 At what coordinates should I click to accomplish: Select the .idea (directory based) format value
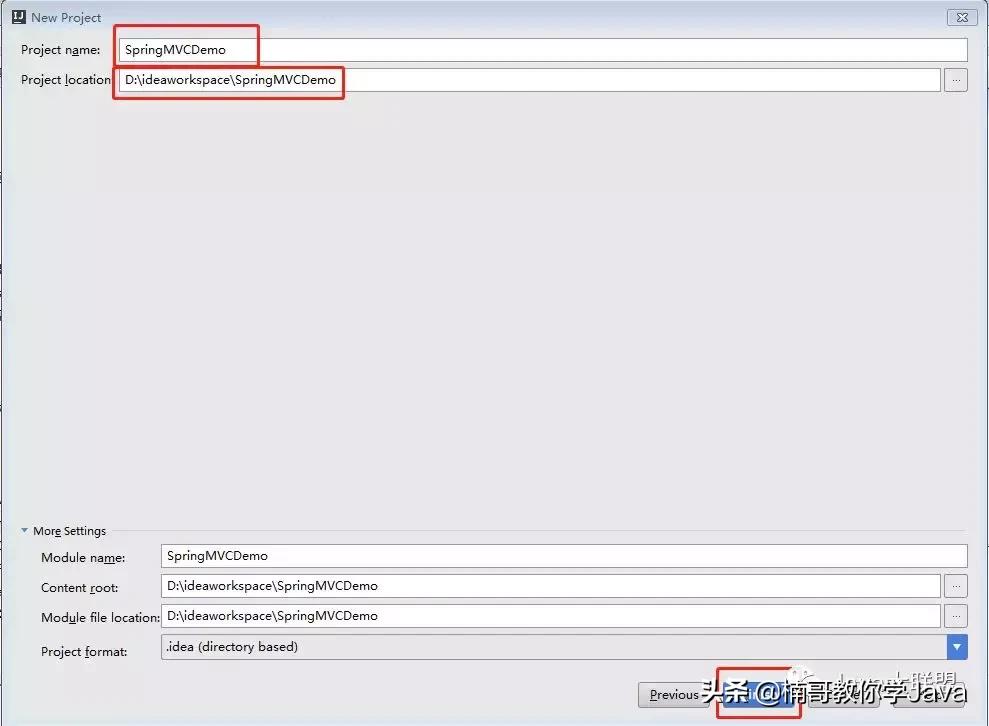click(x=232, y=646)
